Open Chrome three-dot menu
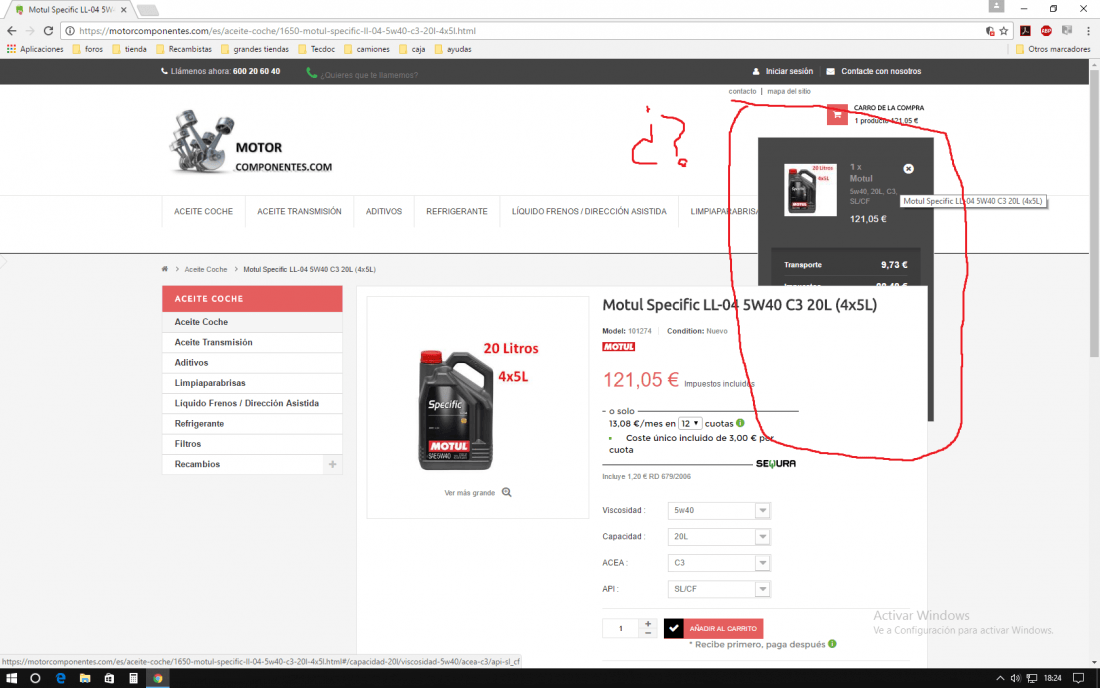The height and width of the screenshot is (688, 1100). (1088, 31)
